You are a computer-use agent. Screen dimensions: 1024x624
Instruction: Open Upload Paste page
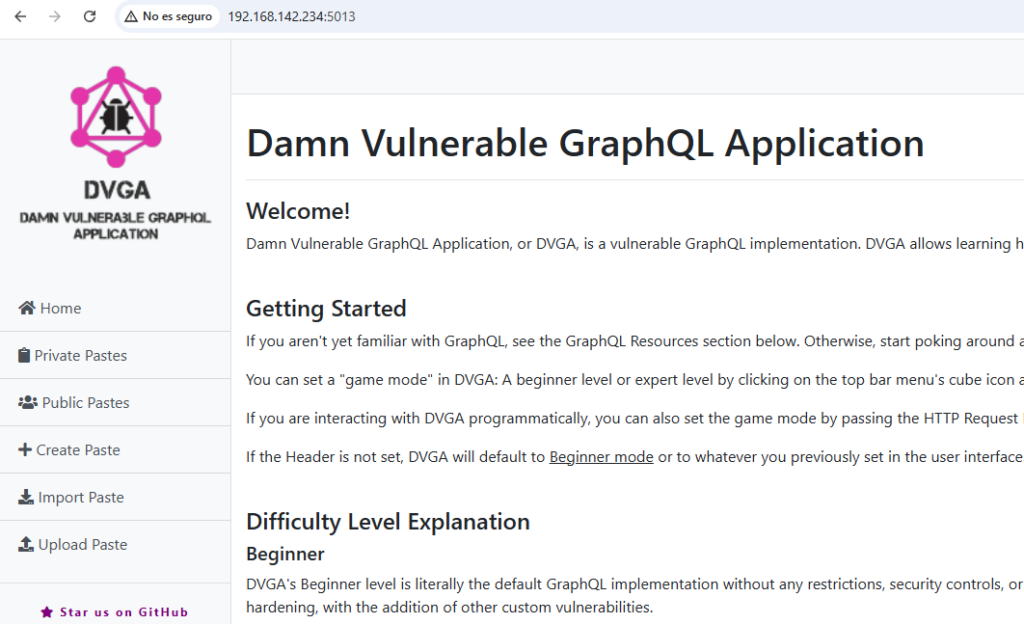click(73, 544)
